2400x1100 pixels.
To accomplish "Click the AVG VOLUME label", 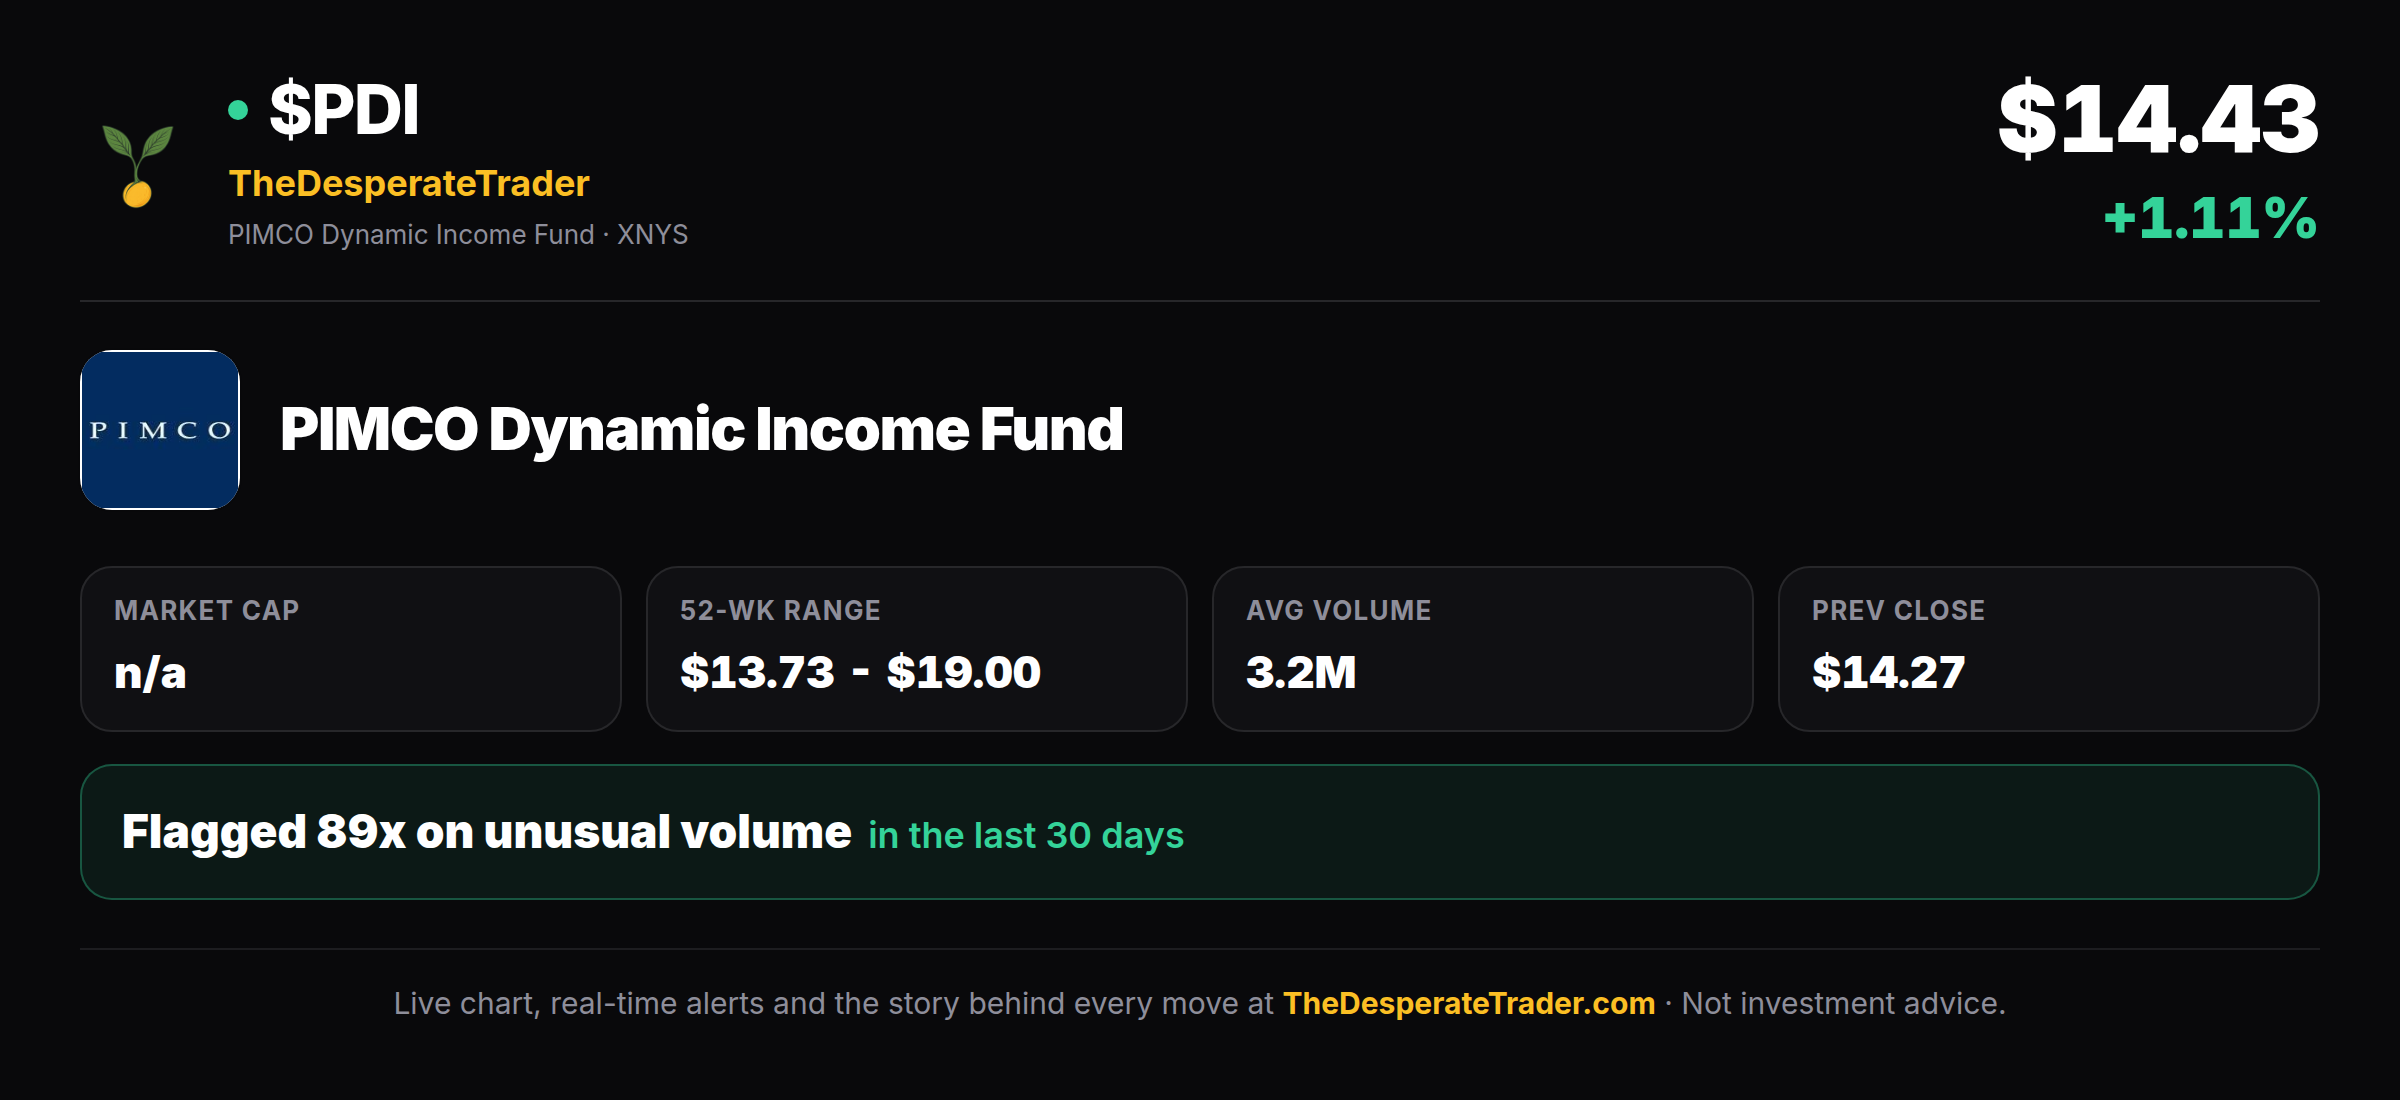I will 1338,610.
